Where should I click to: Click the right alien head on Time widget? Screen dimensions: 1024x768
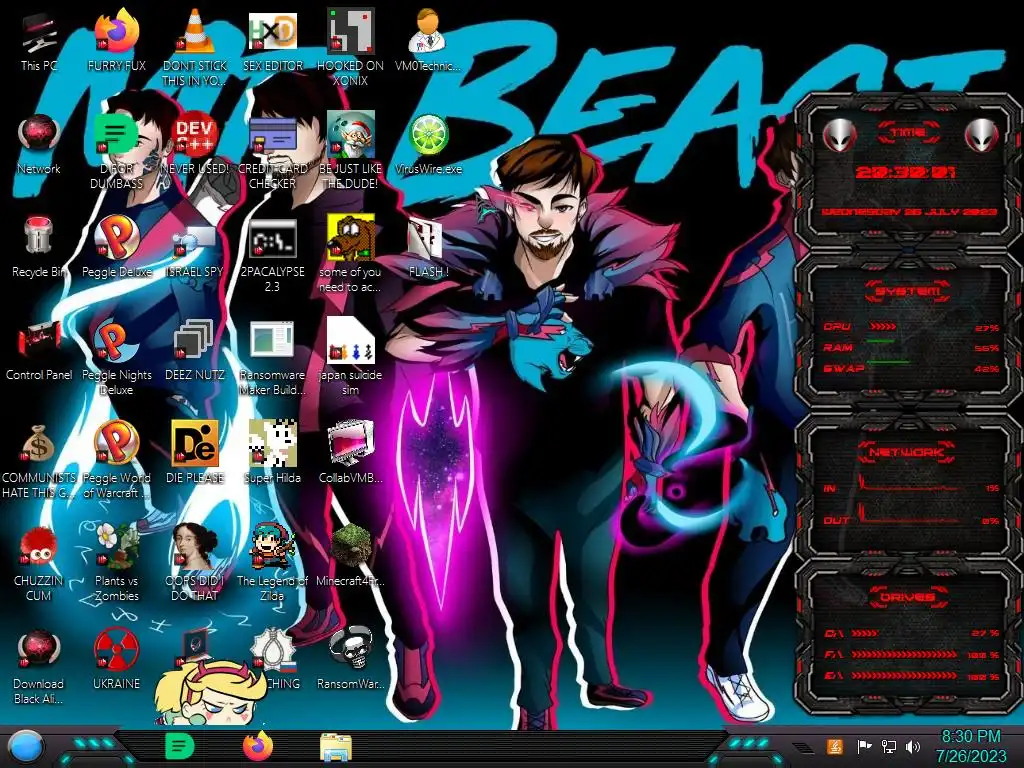pos(982,135)
